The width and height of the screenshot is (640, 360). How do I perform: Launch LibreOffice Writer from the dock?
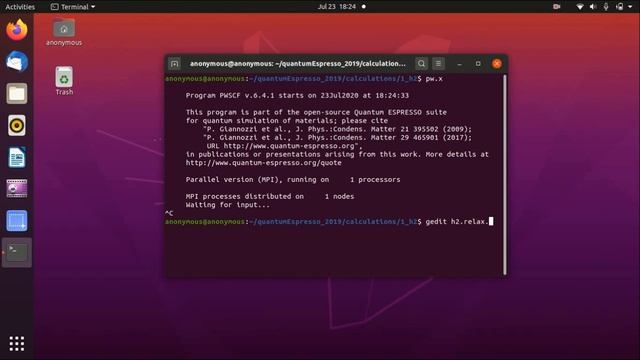[x=17, y=157]
